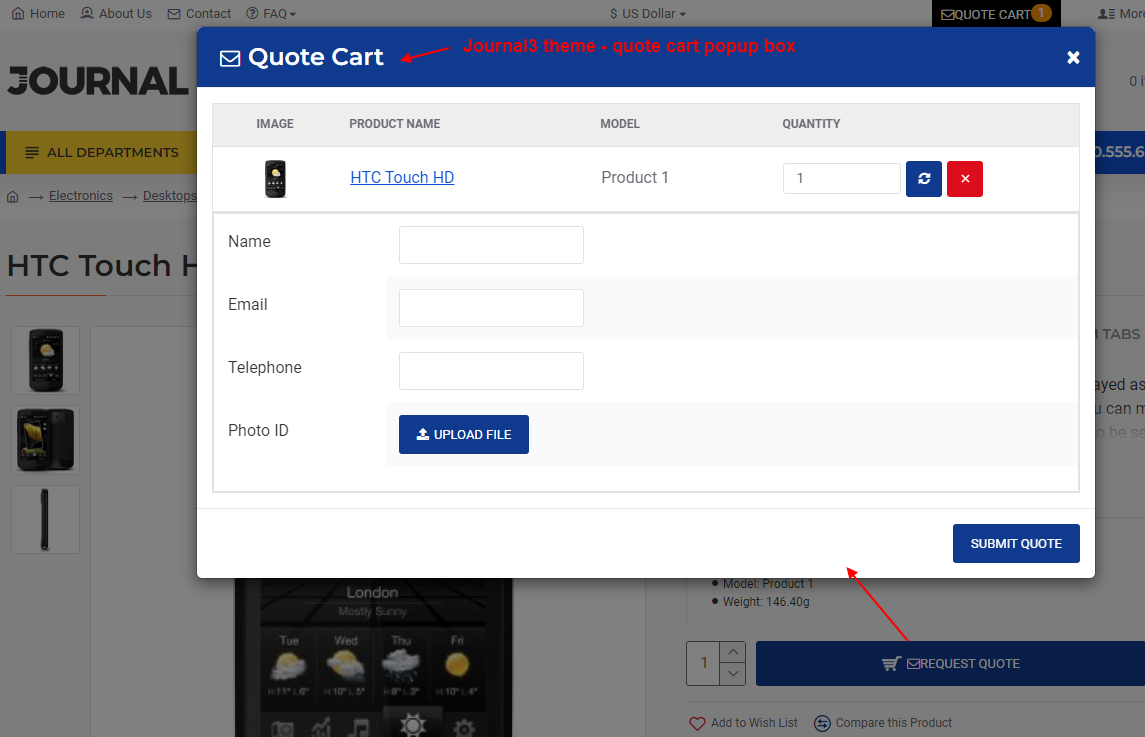
Task: Go to Home in top menu
Action: (x=39, y=14)
